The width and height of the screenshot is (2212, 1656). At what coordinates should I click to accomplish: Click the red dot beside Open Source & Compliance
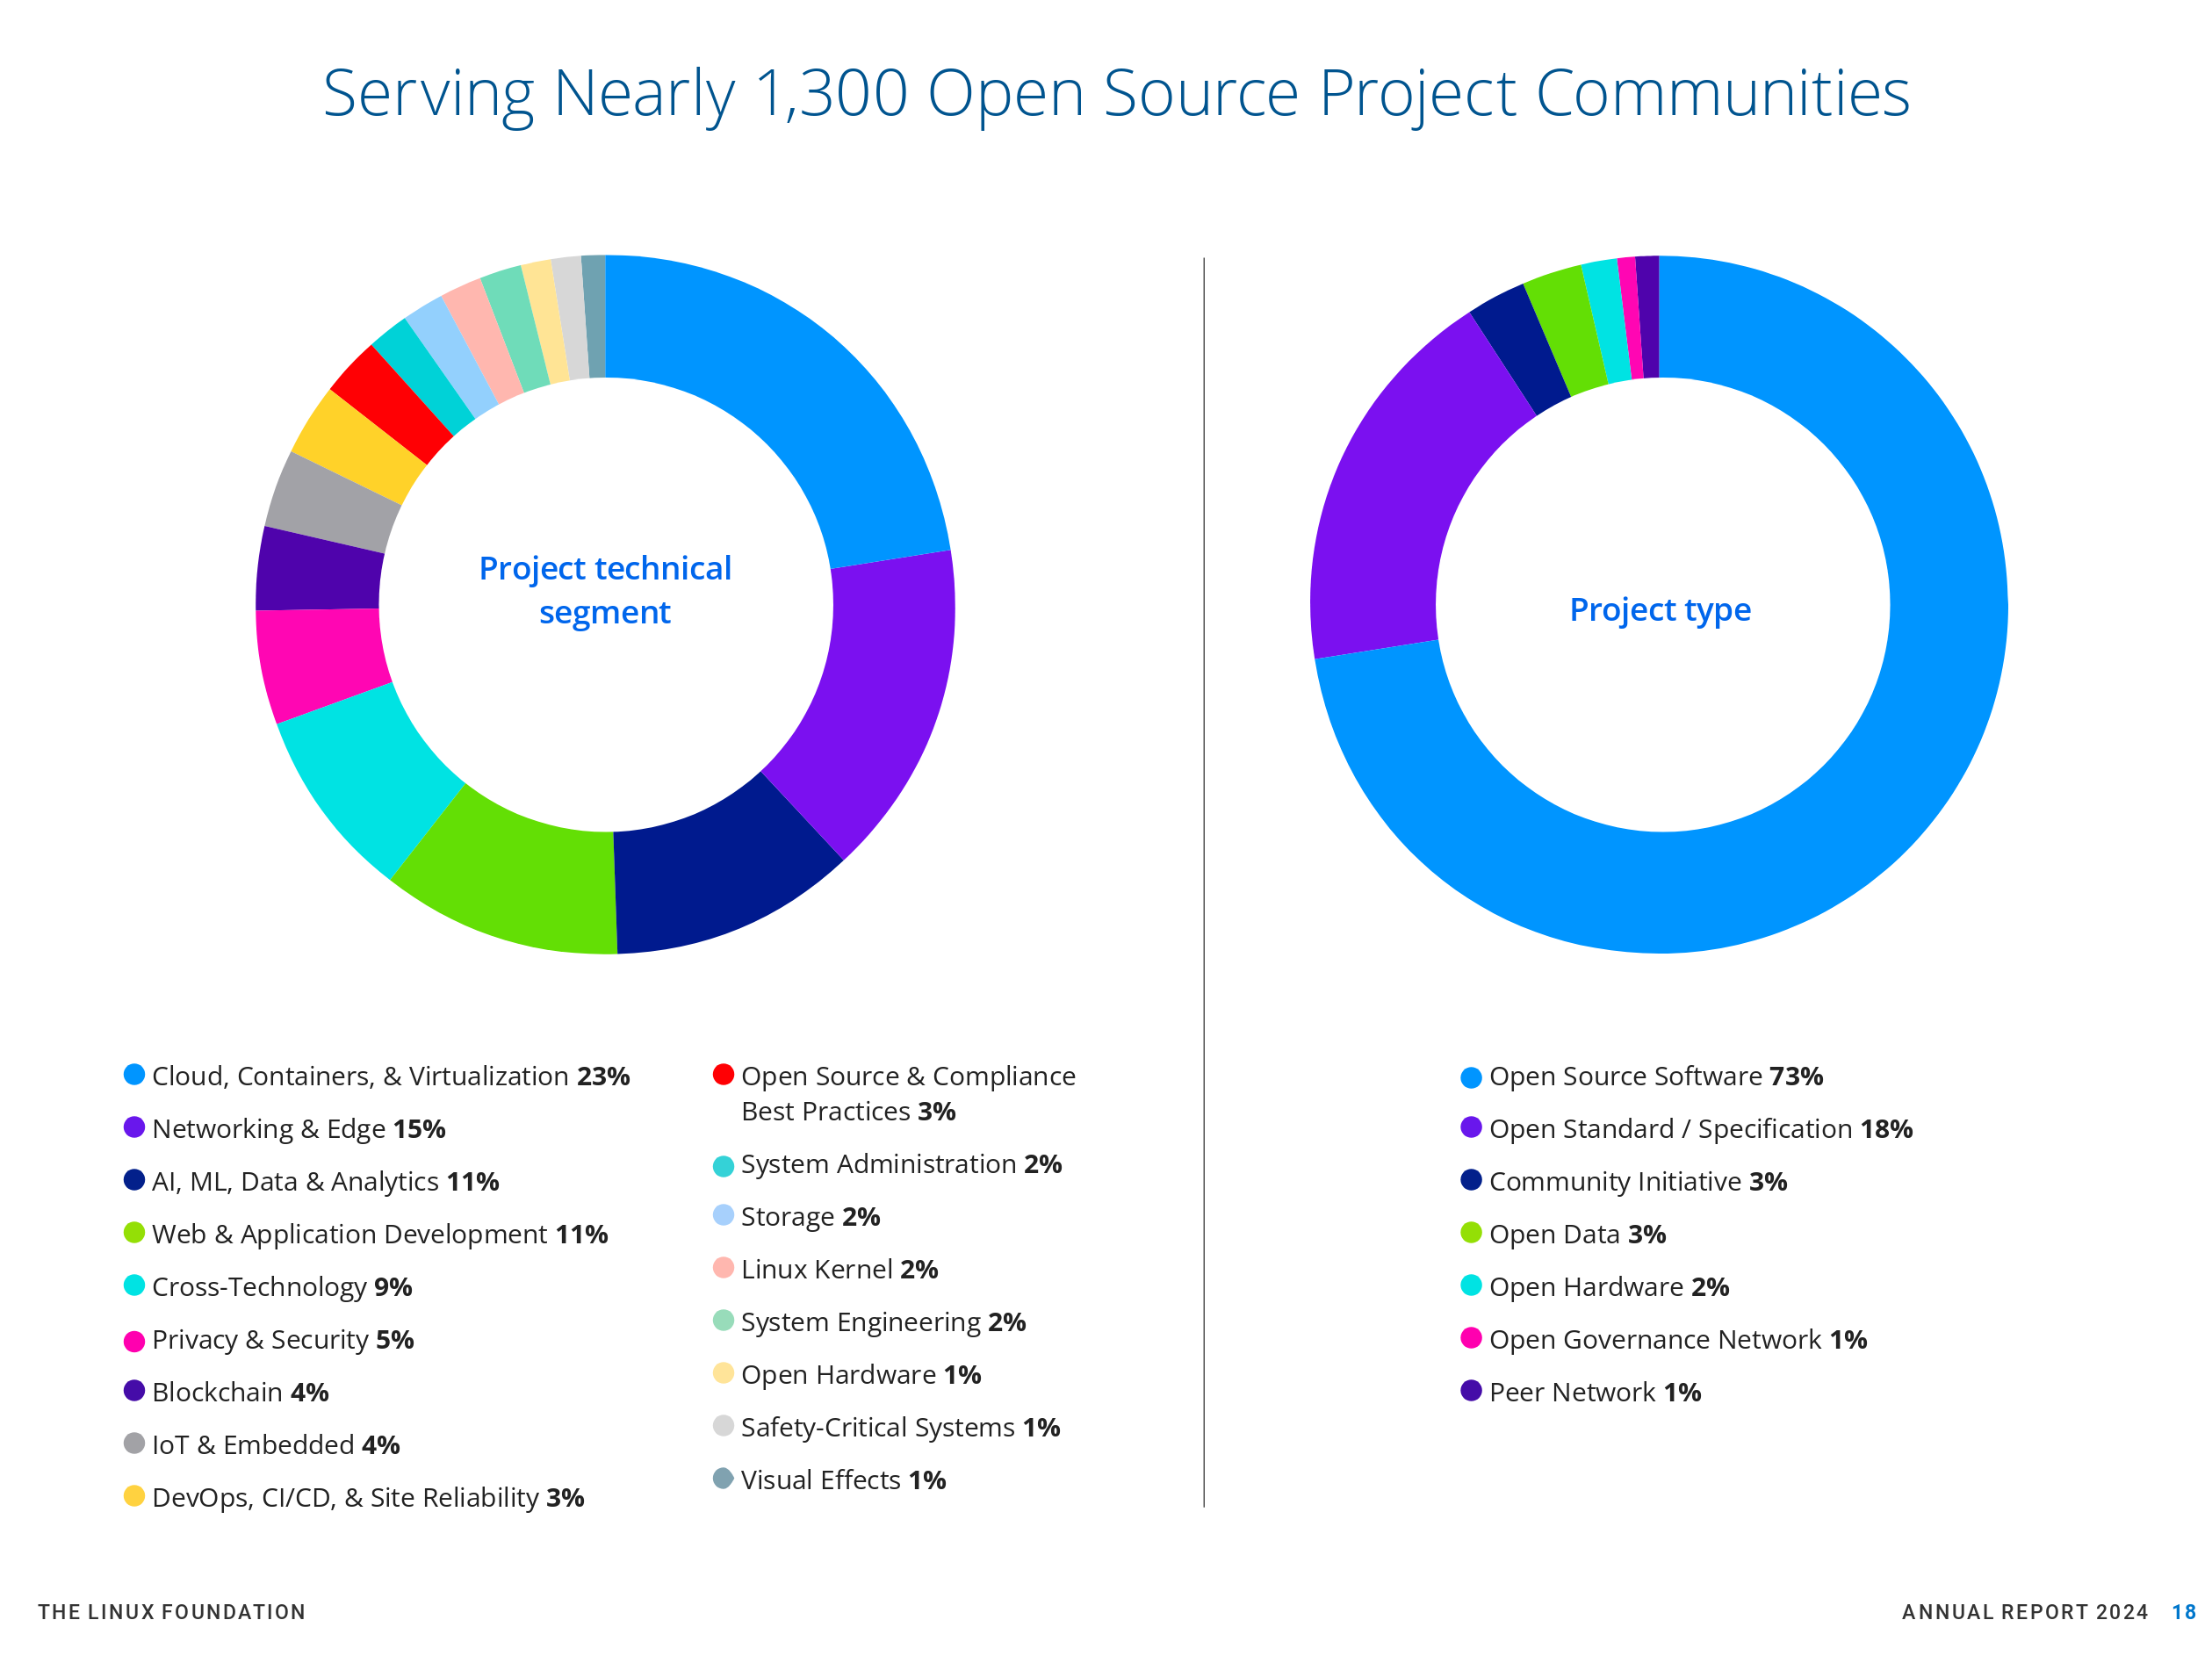point(723,1074)
